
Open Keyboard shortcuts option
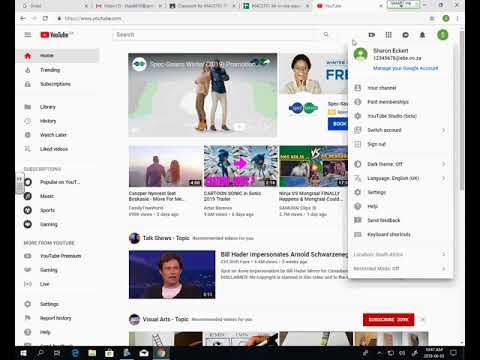pyautogui.click(x=400, y=234)
